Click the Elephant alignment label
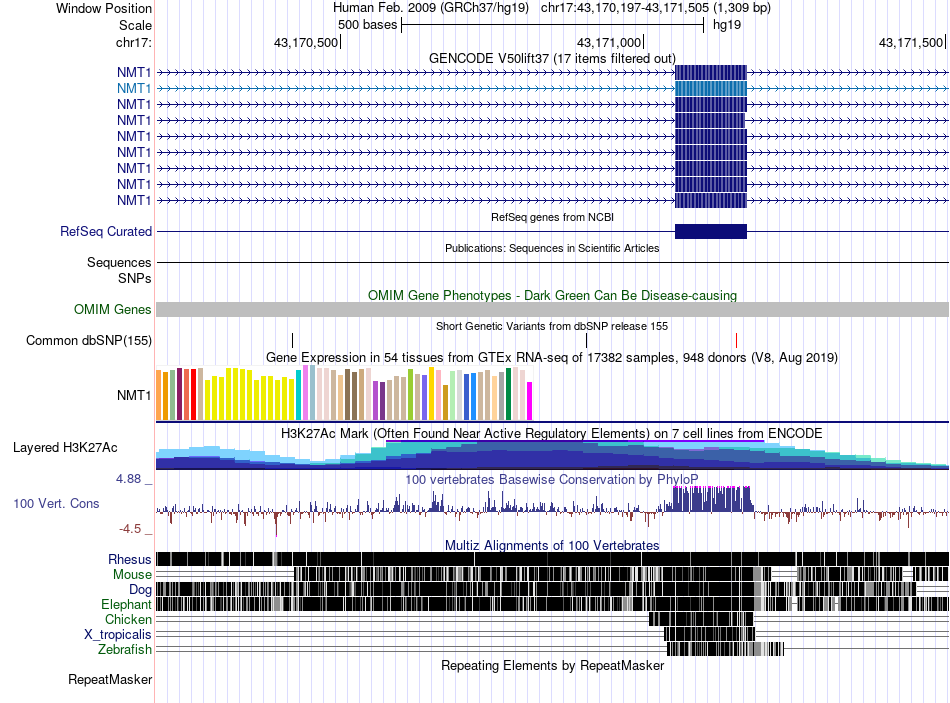The width and height of the screenshot is (950, 703). pos(126,605)
